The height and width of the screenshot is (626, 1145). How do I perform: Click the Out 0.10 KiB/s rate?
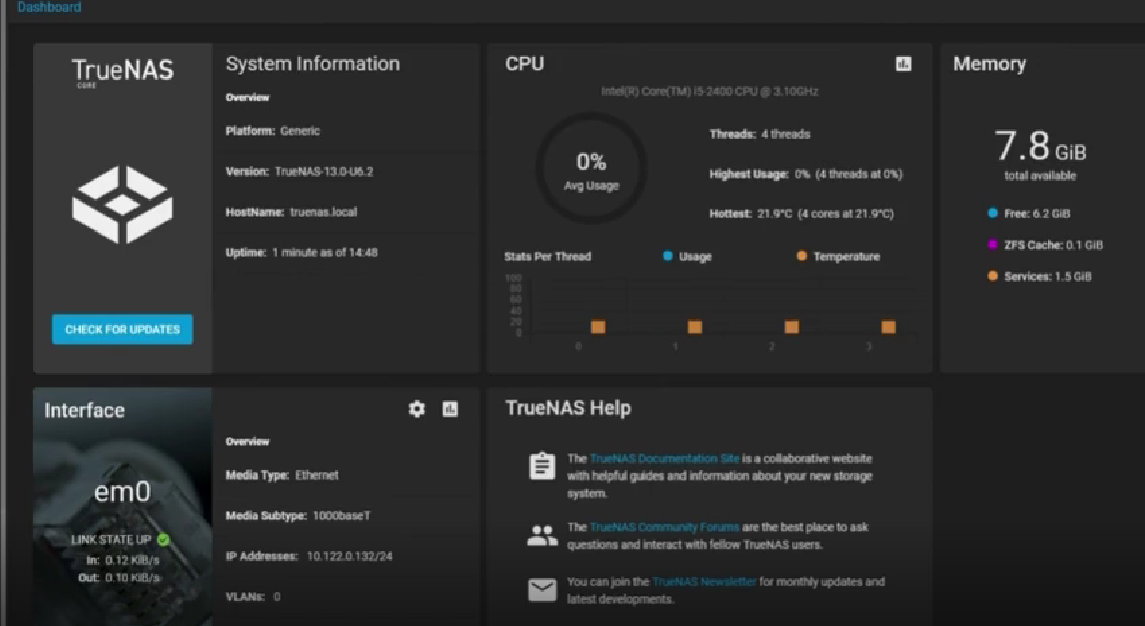click(119, 578)
